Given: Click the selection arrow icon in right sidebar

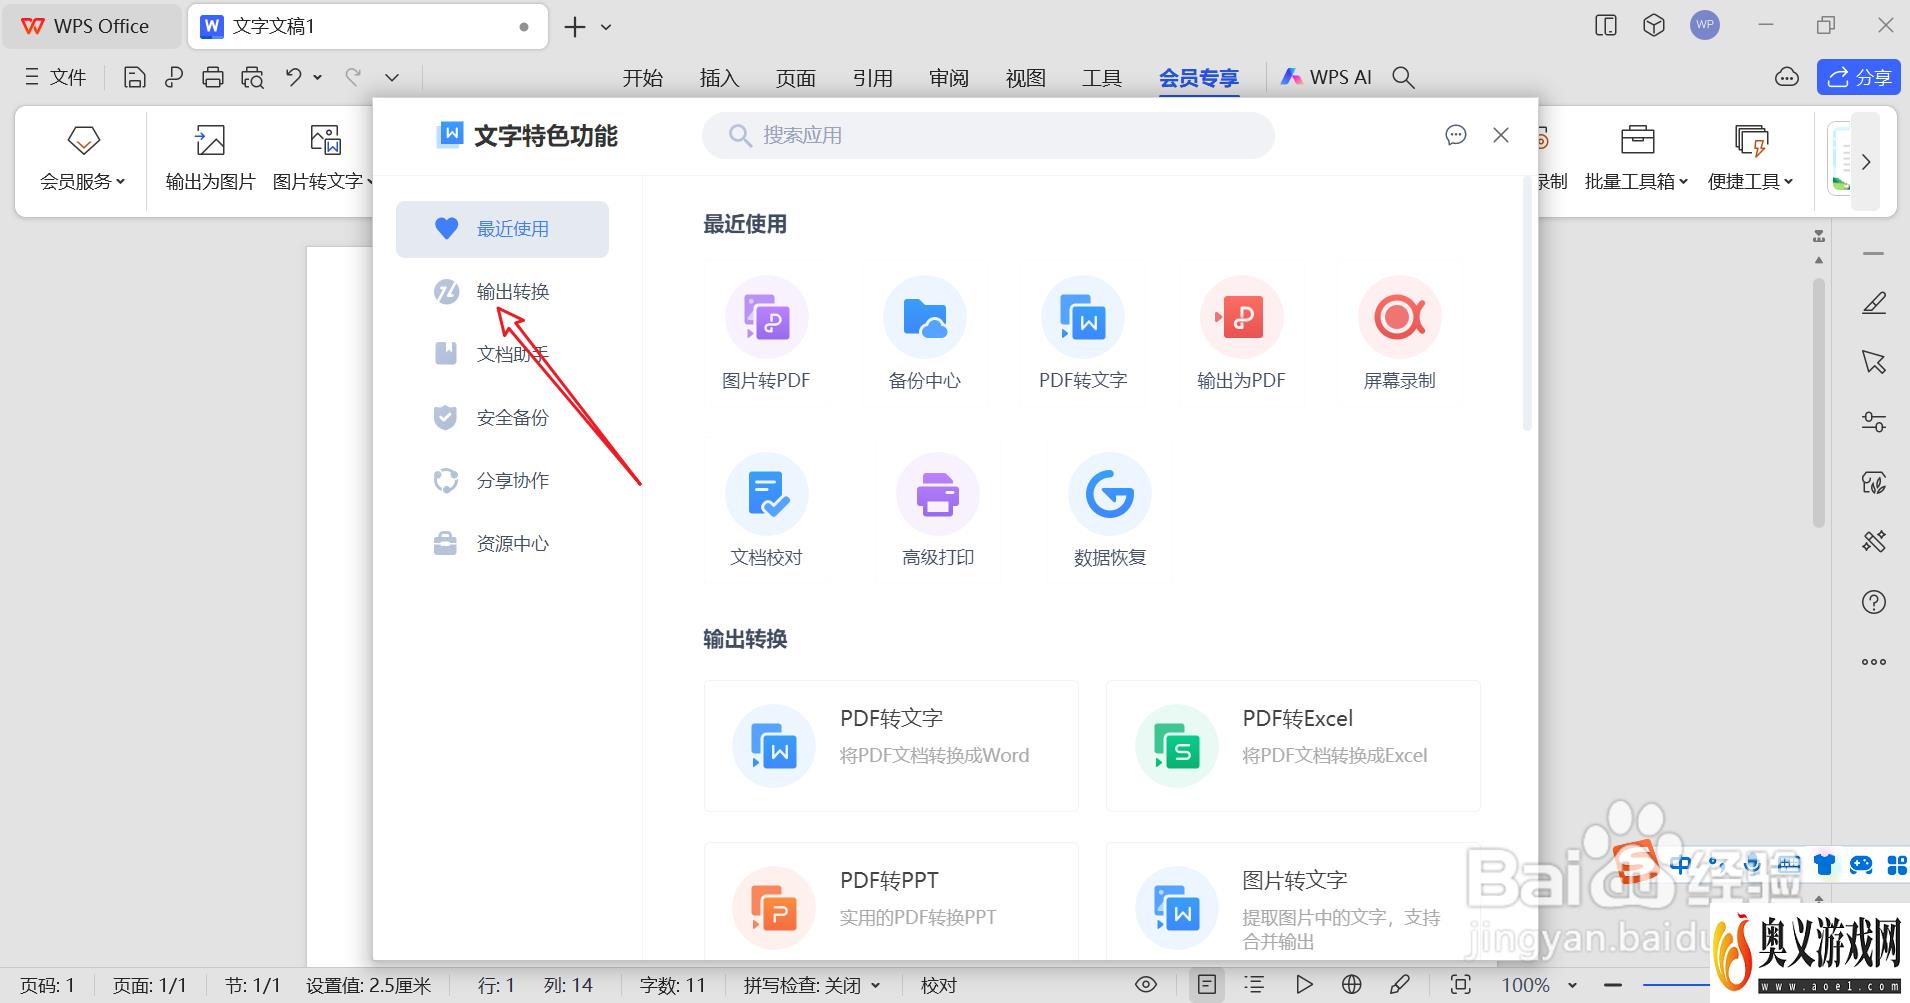Looking at the screenshot, I should (x=1874, y=362).
